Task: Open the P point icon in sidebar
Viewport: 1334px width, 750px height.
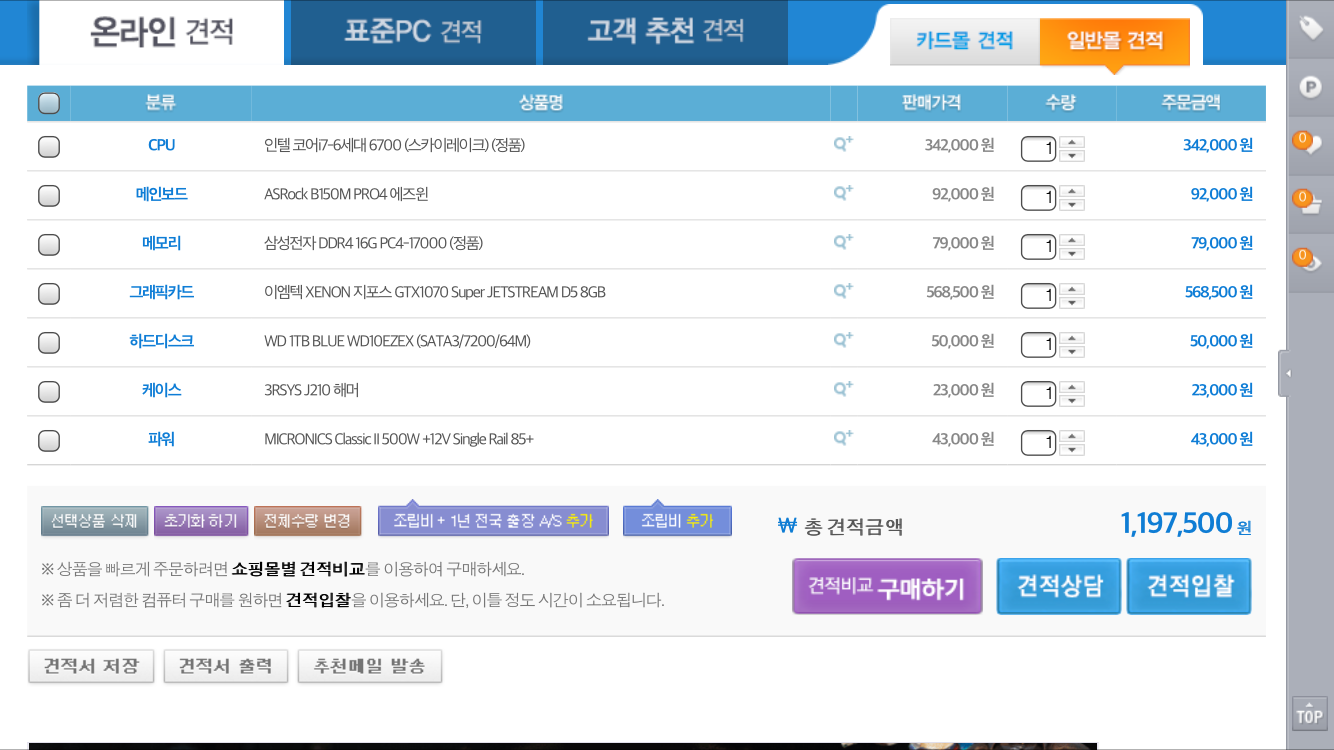Action: click(1310, 87)
